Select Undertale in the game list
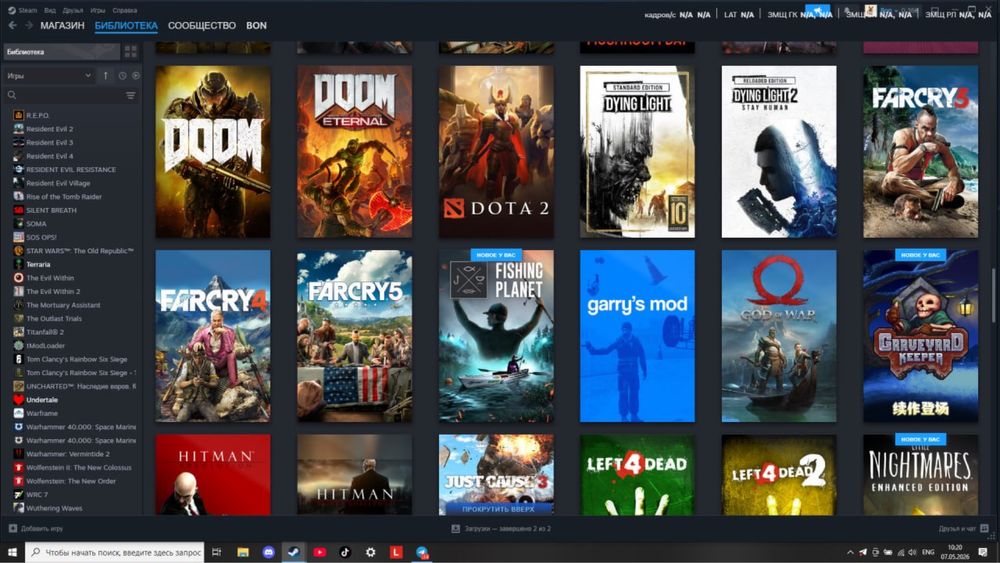The image size is (1000, 563). pyautogui.click(x=41, y=400)
